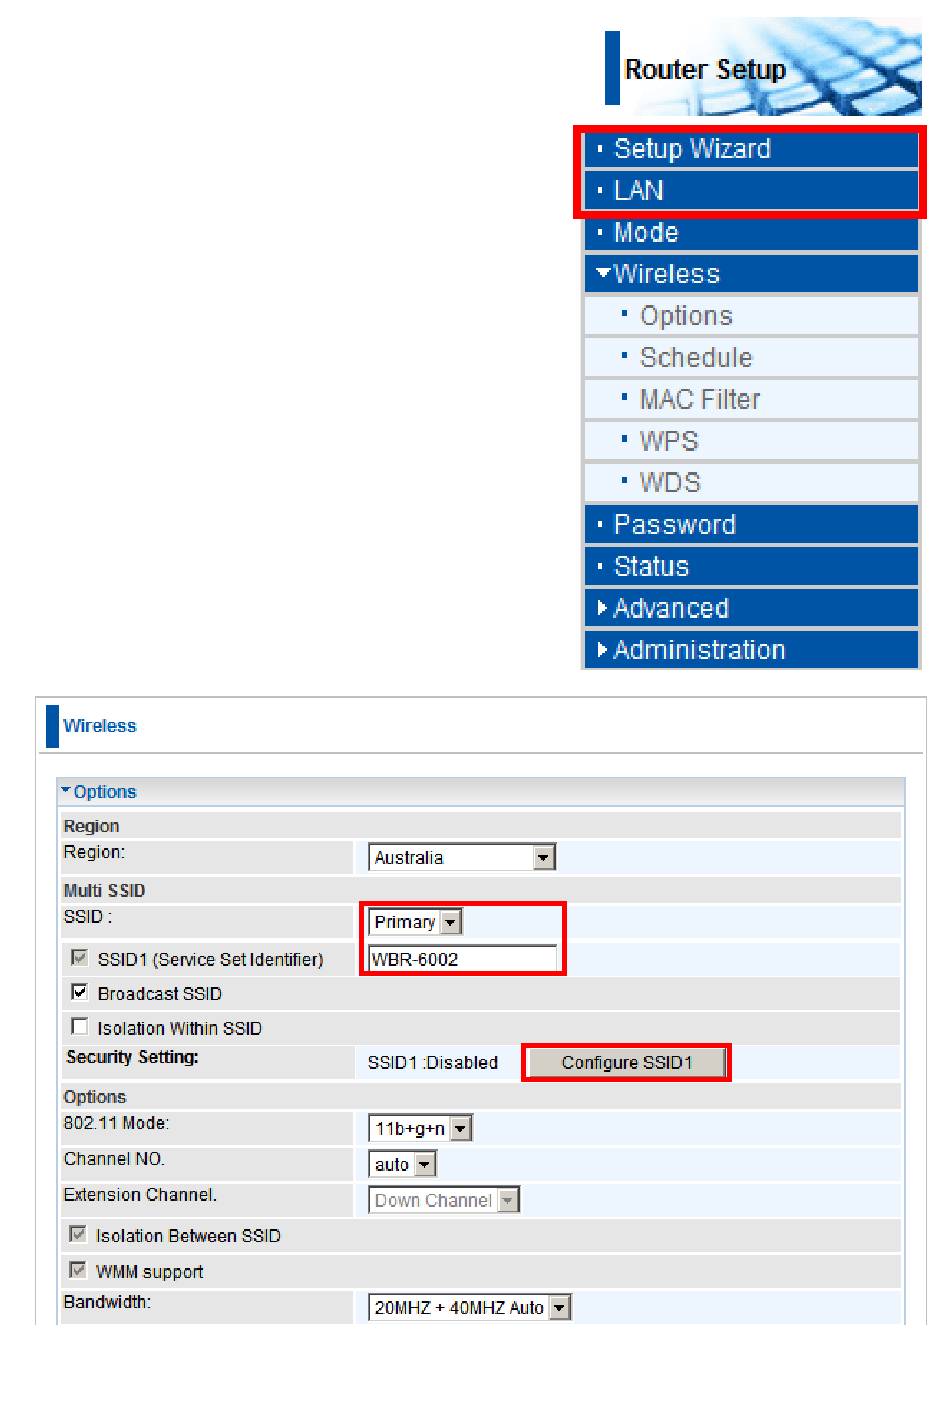Open the 802.11 Mode dropdown
This screenshot has height=1413, width=950.
420,1129
